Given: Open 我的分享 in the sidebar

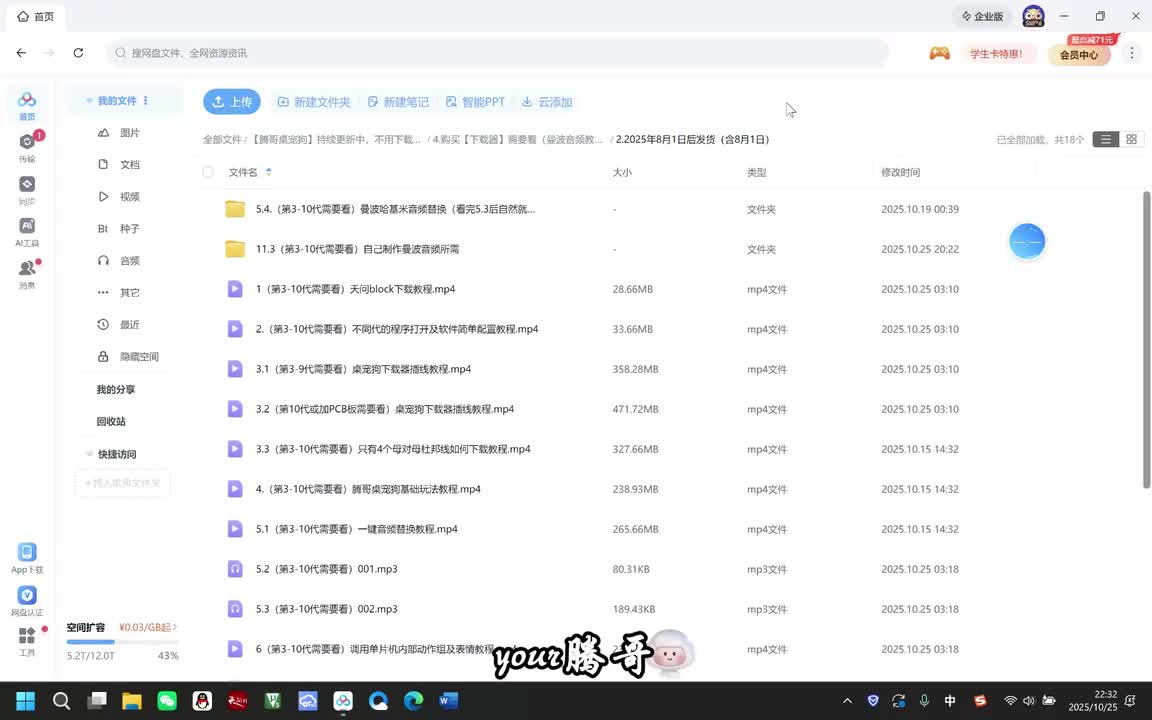Looking at the screenshot, I should point(116,389).
